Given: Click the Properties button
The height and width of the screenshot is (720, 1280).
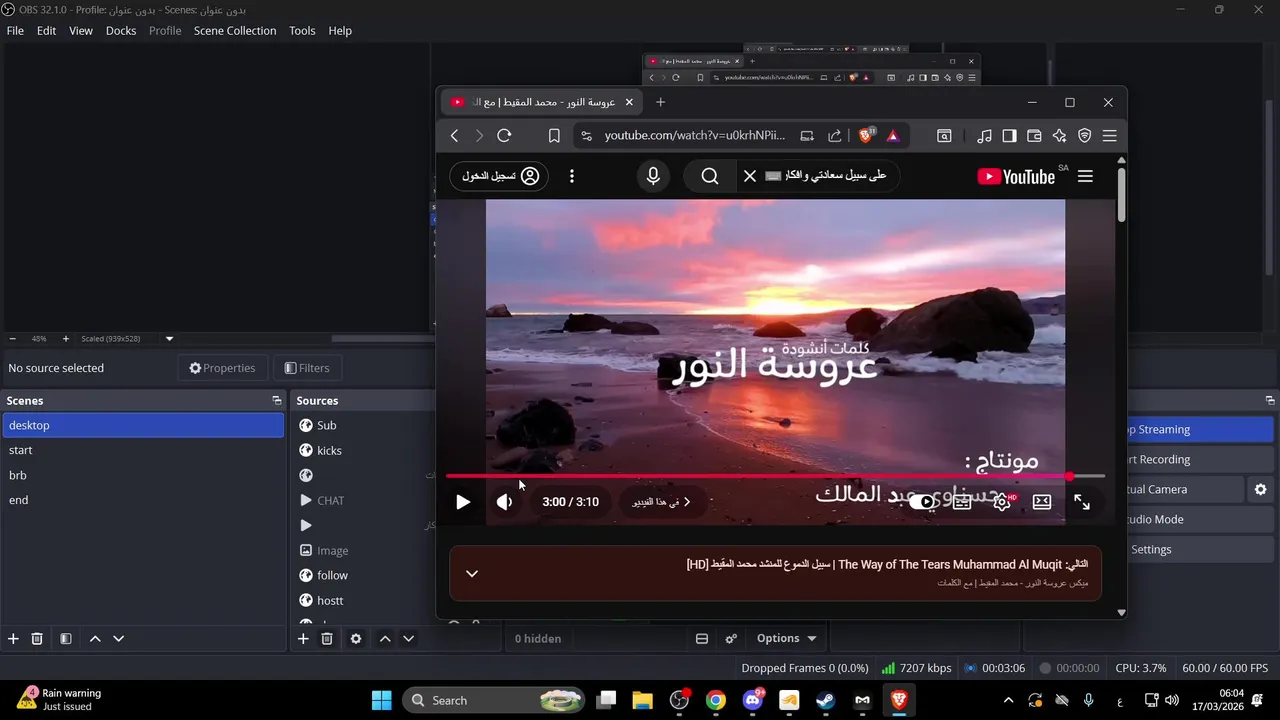Looking at the screenshot, I should [223, 368].
